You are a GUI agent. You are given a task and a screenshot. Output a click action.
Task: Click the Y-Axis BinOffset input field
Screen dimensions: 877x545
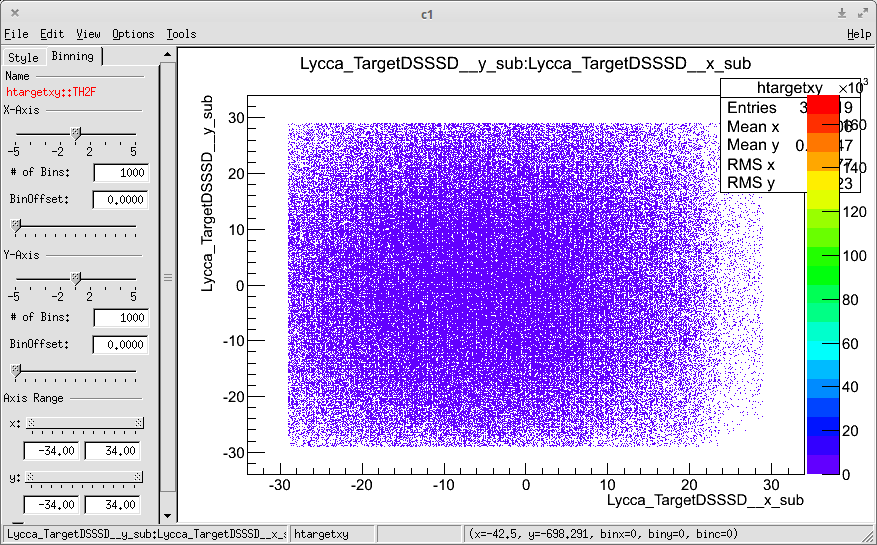point(120,344)
